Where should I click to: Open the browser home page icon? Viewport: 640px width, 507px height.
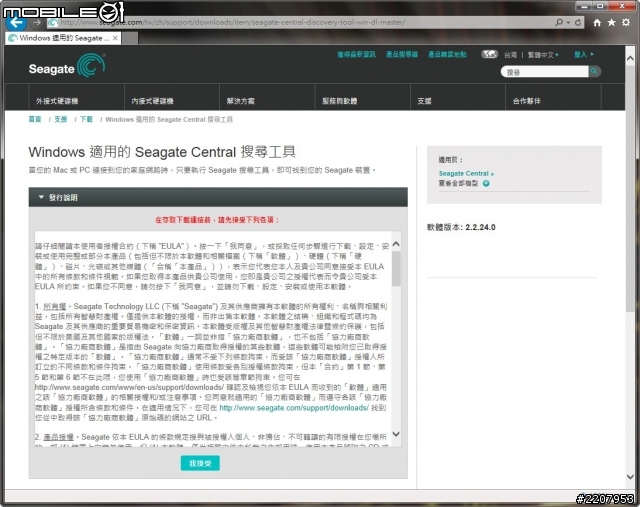pyautogui.click(x=597, y=22)
